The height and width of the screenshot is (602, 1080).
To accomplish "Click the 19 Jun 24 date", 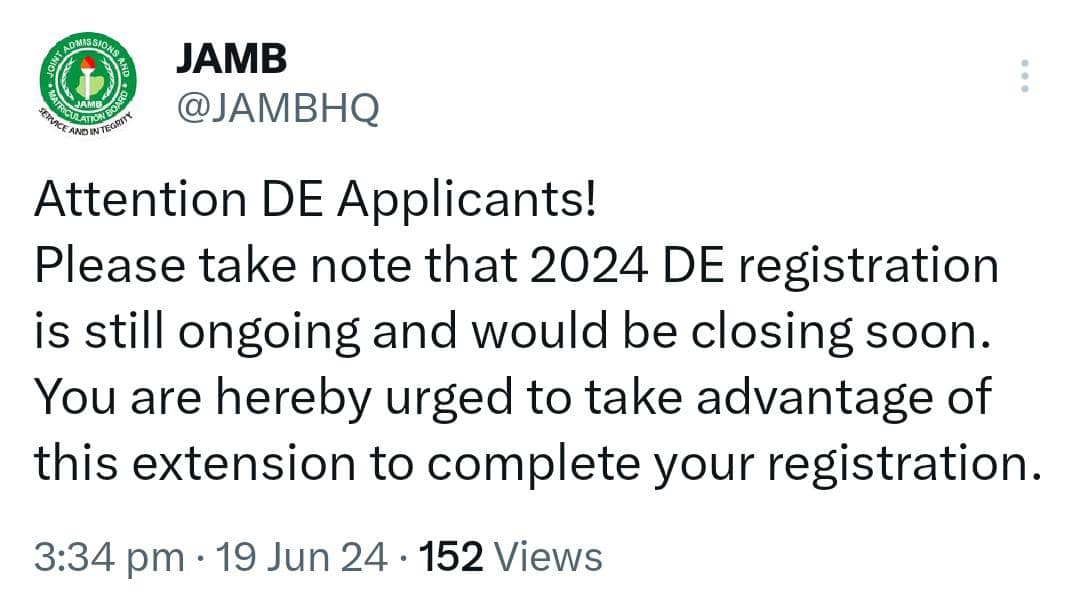I will click(x=301, y=557).
